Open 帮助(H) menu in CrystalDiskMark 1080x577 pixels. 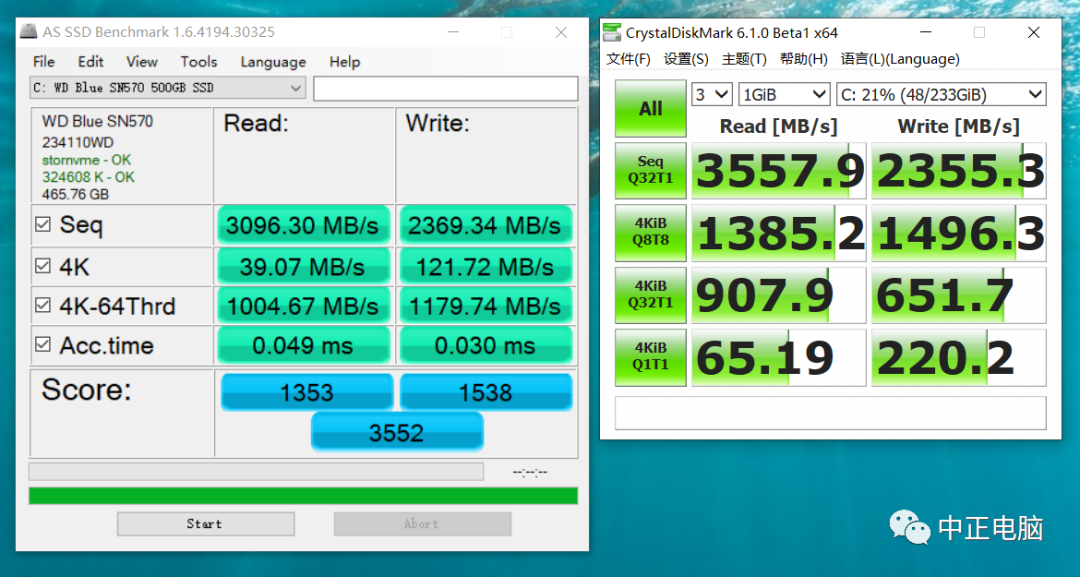pyautogui.click(x=803, y=59)
